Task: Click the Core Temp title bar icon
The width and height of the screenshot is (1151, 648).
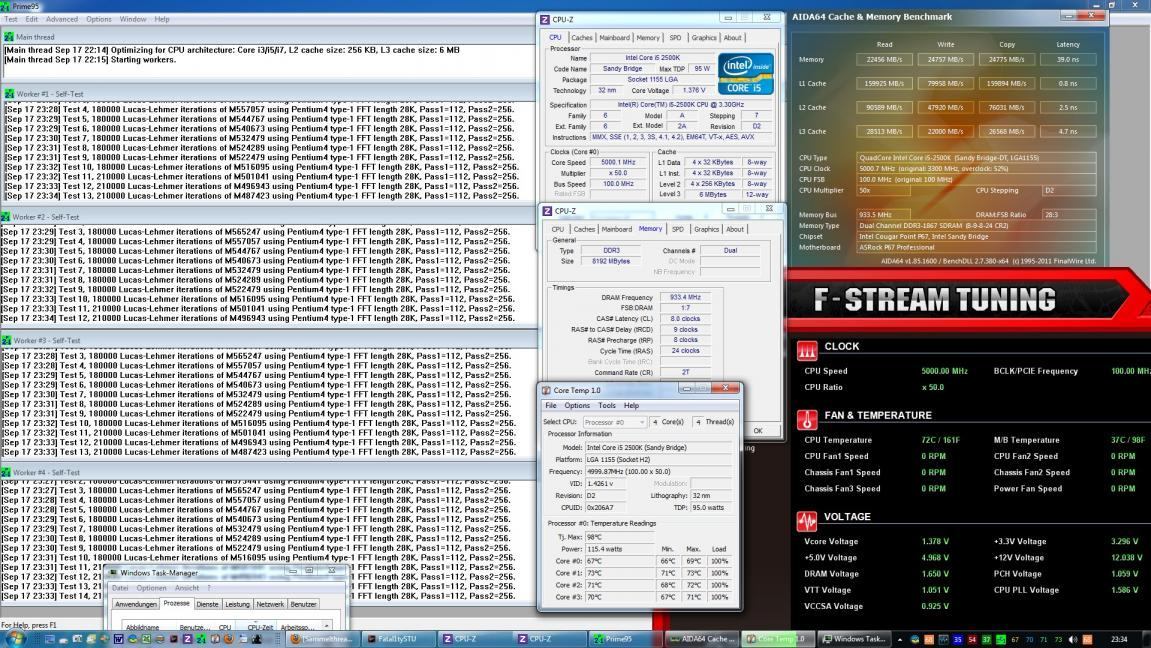Action: pos(546,390)
